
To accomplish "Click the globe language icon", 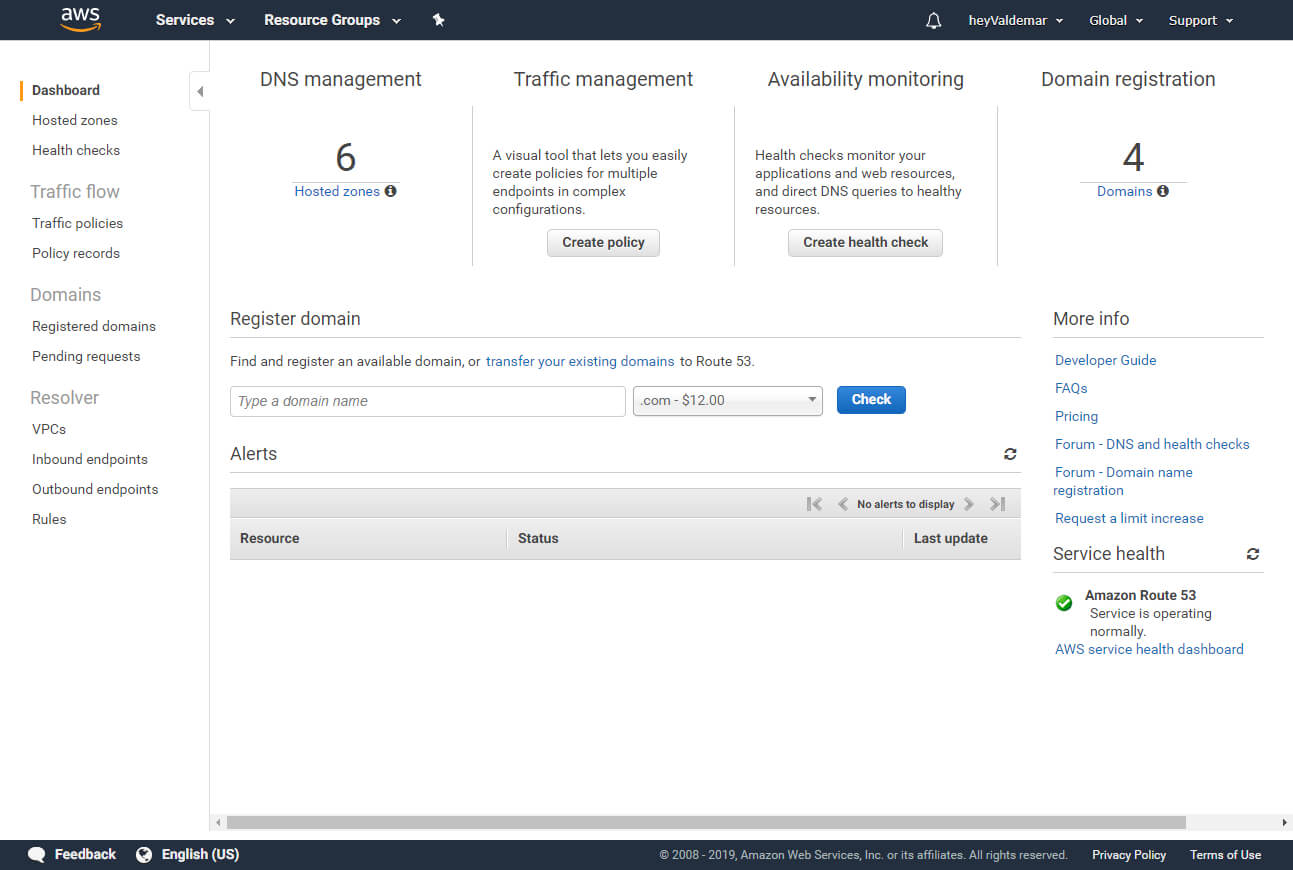I will [144, 854].
